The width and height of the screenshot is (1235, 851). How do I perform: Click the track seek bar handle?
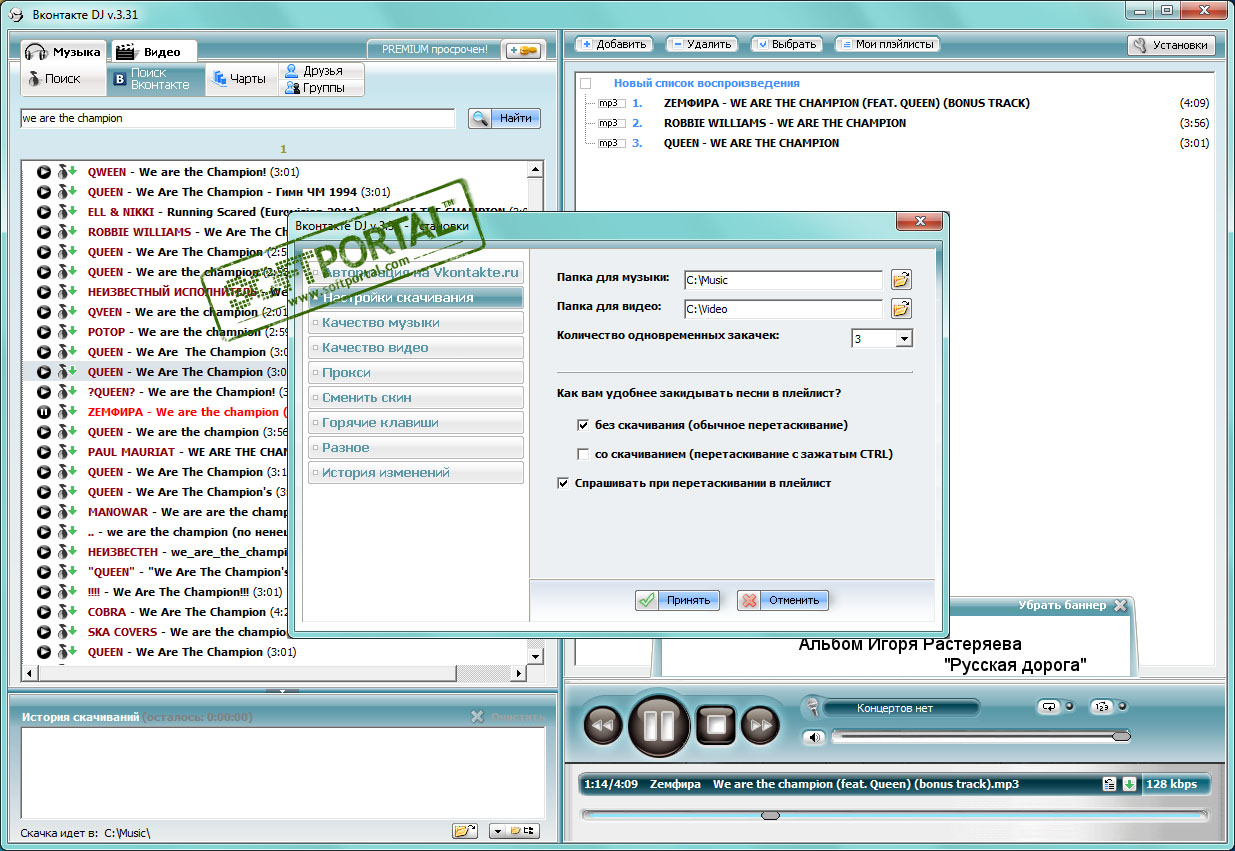point(770,815)
